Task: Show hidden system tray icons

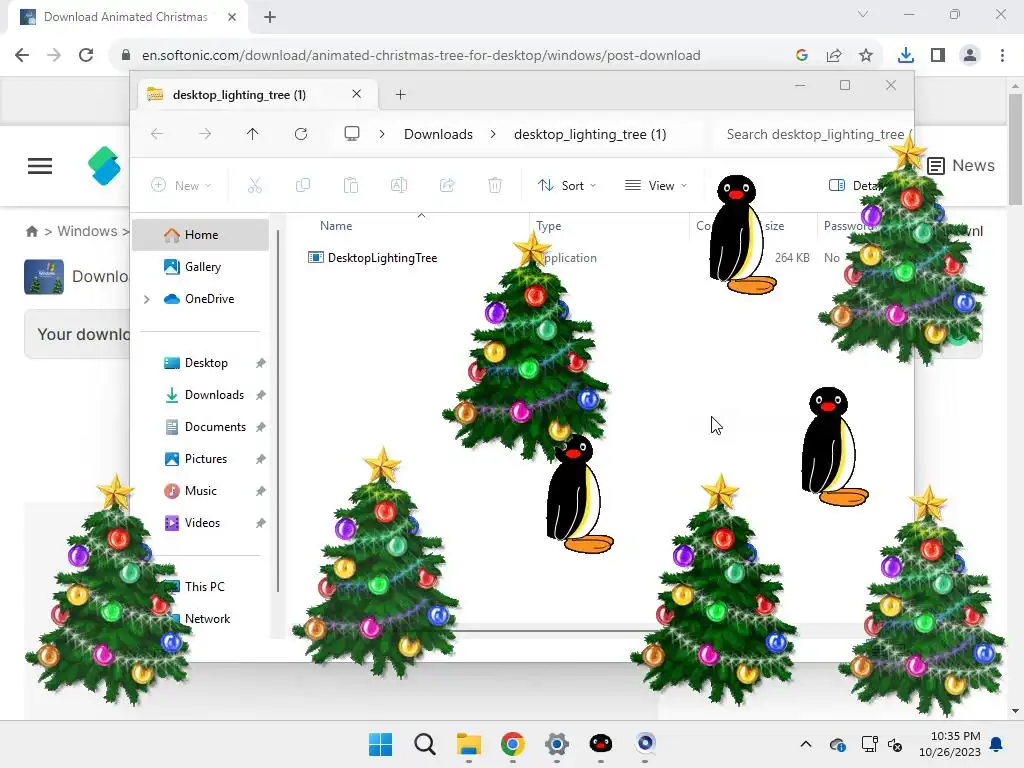Action: click(x=806, y=744)
